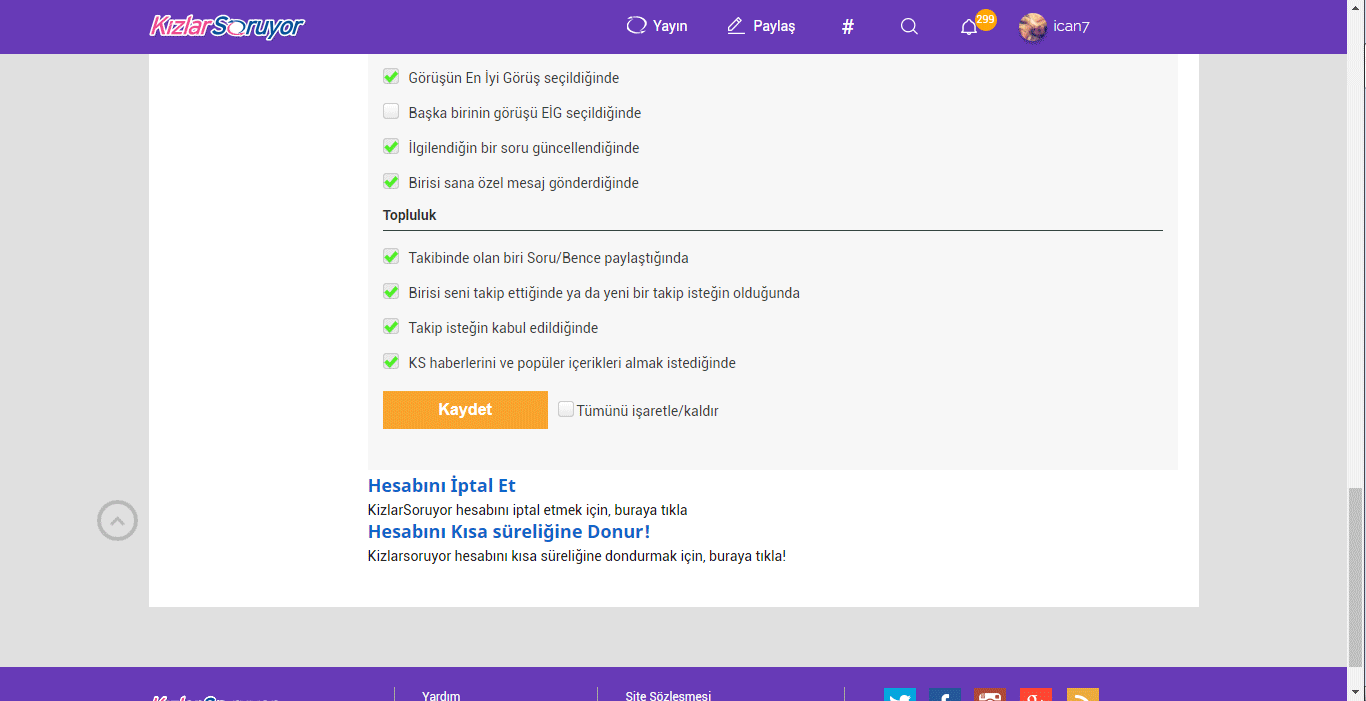The width and height of the screenshot is (1366, 701).
Task: Open the Yardım footer link
Action: pos(441,696)
